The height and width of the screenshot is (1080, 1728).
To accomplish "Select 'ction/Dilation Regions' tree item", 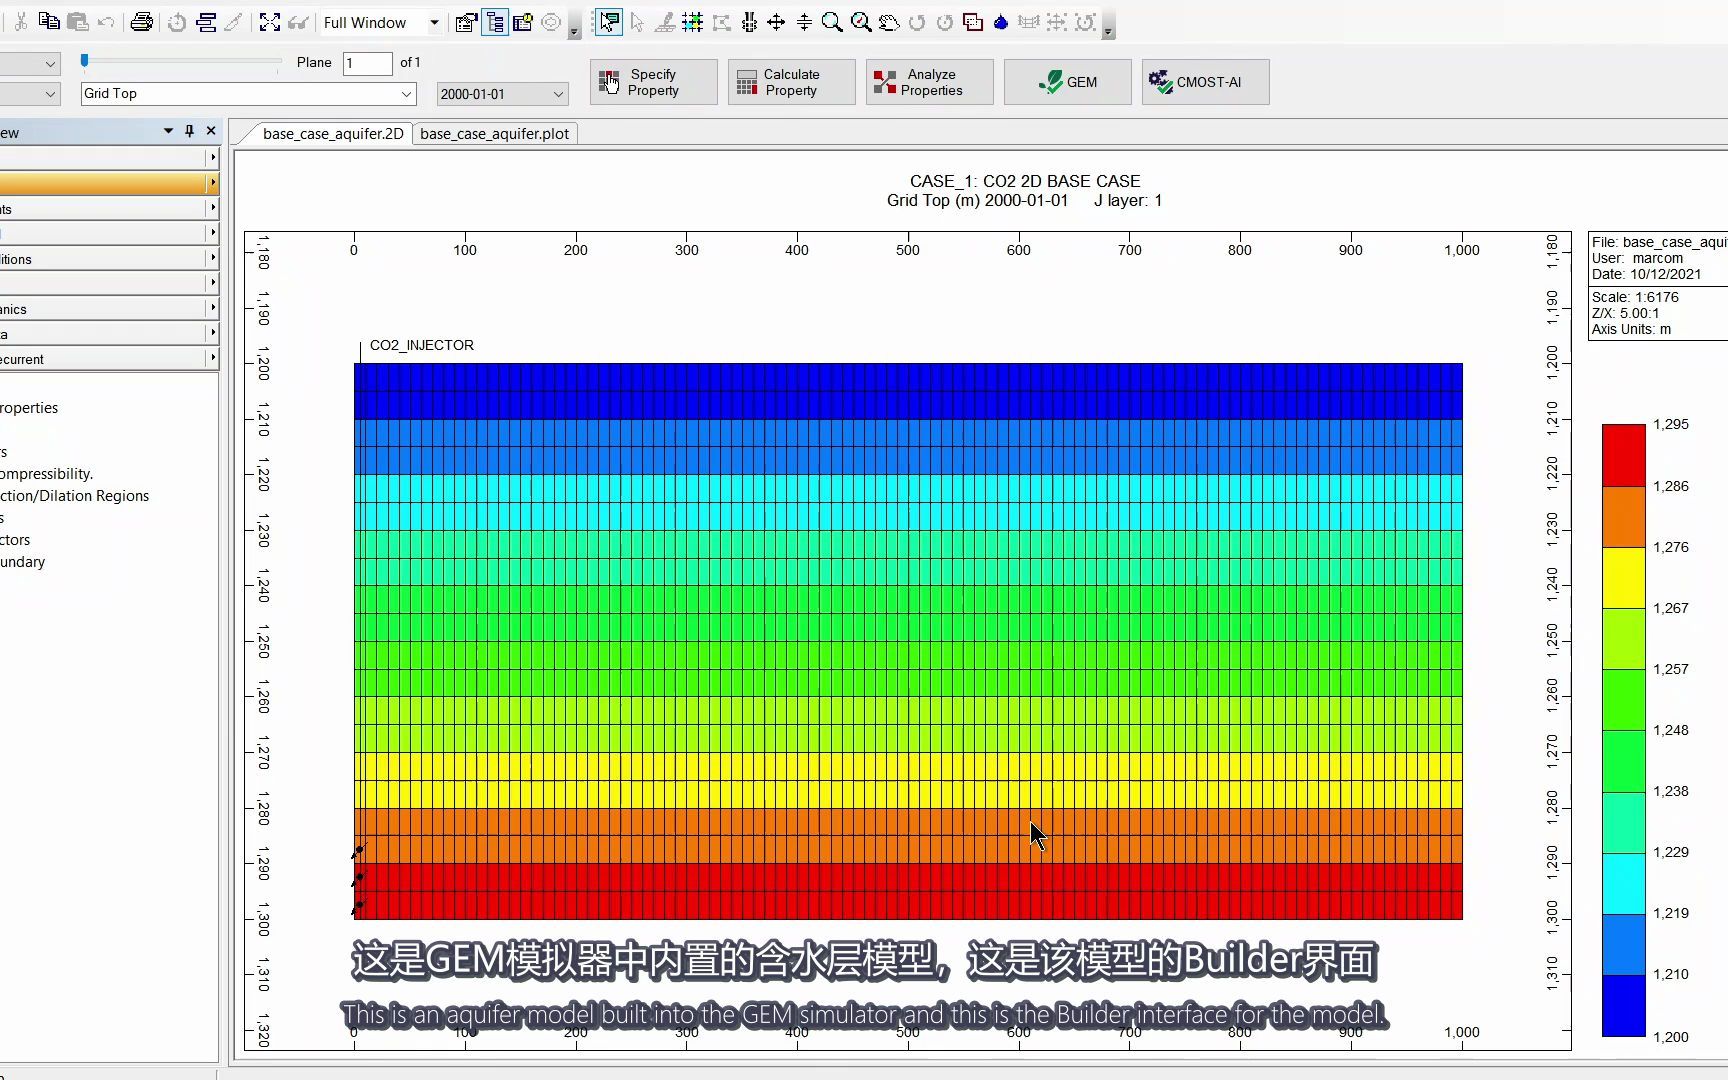I will [75, 496].
